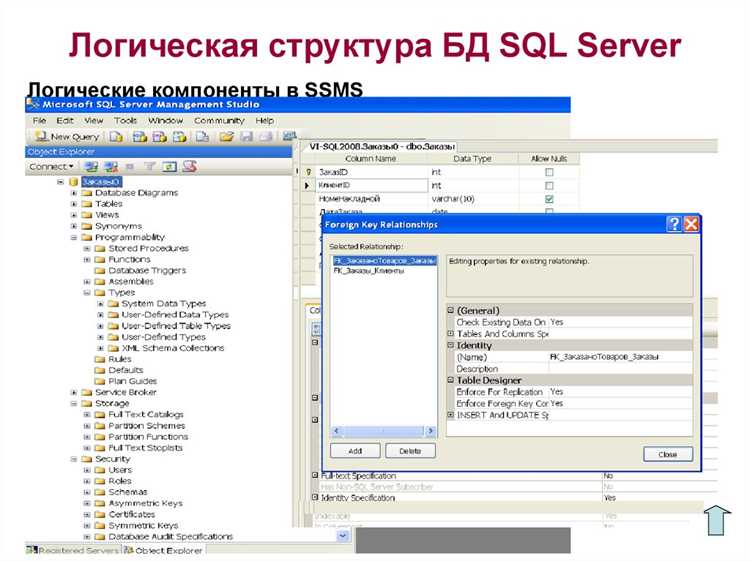
Task: Click the Description property value field
Action: (620, 369)
